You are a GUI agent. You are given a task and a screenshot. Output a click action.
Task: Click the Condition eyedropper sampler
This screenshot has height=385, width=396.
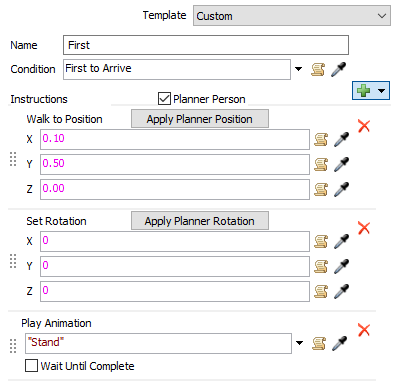(x=338, y=69)
